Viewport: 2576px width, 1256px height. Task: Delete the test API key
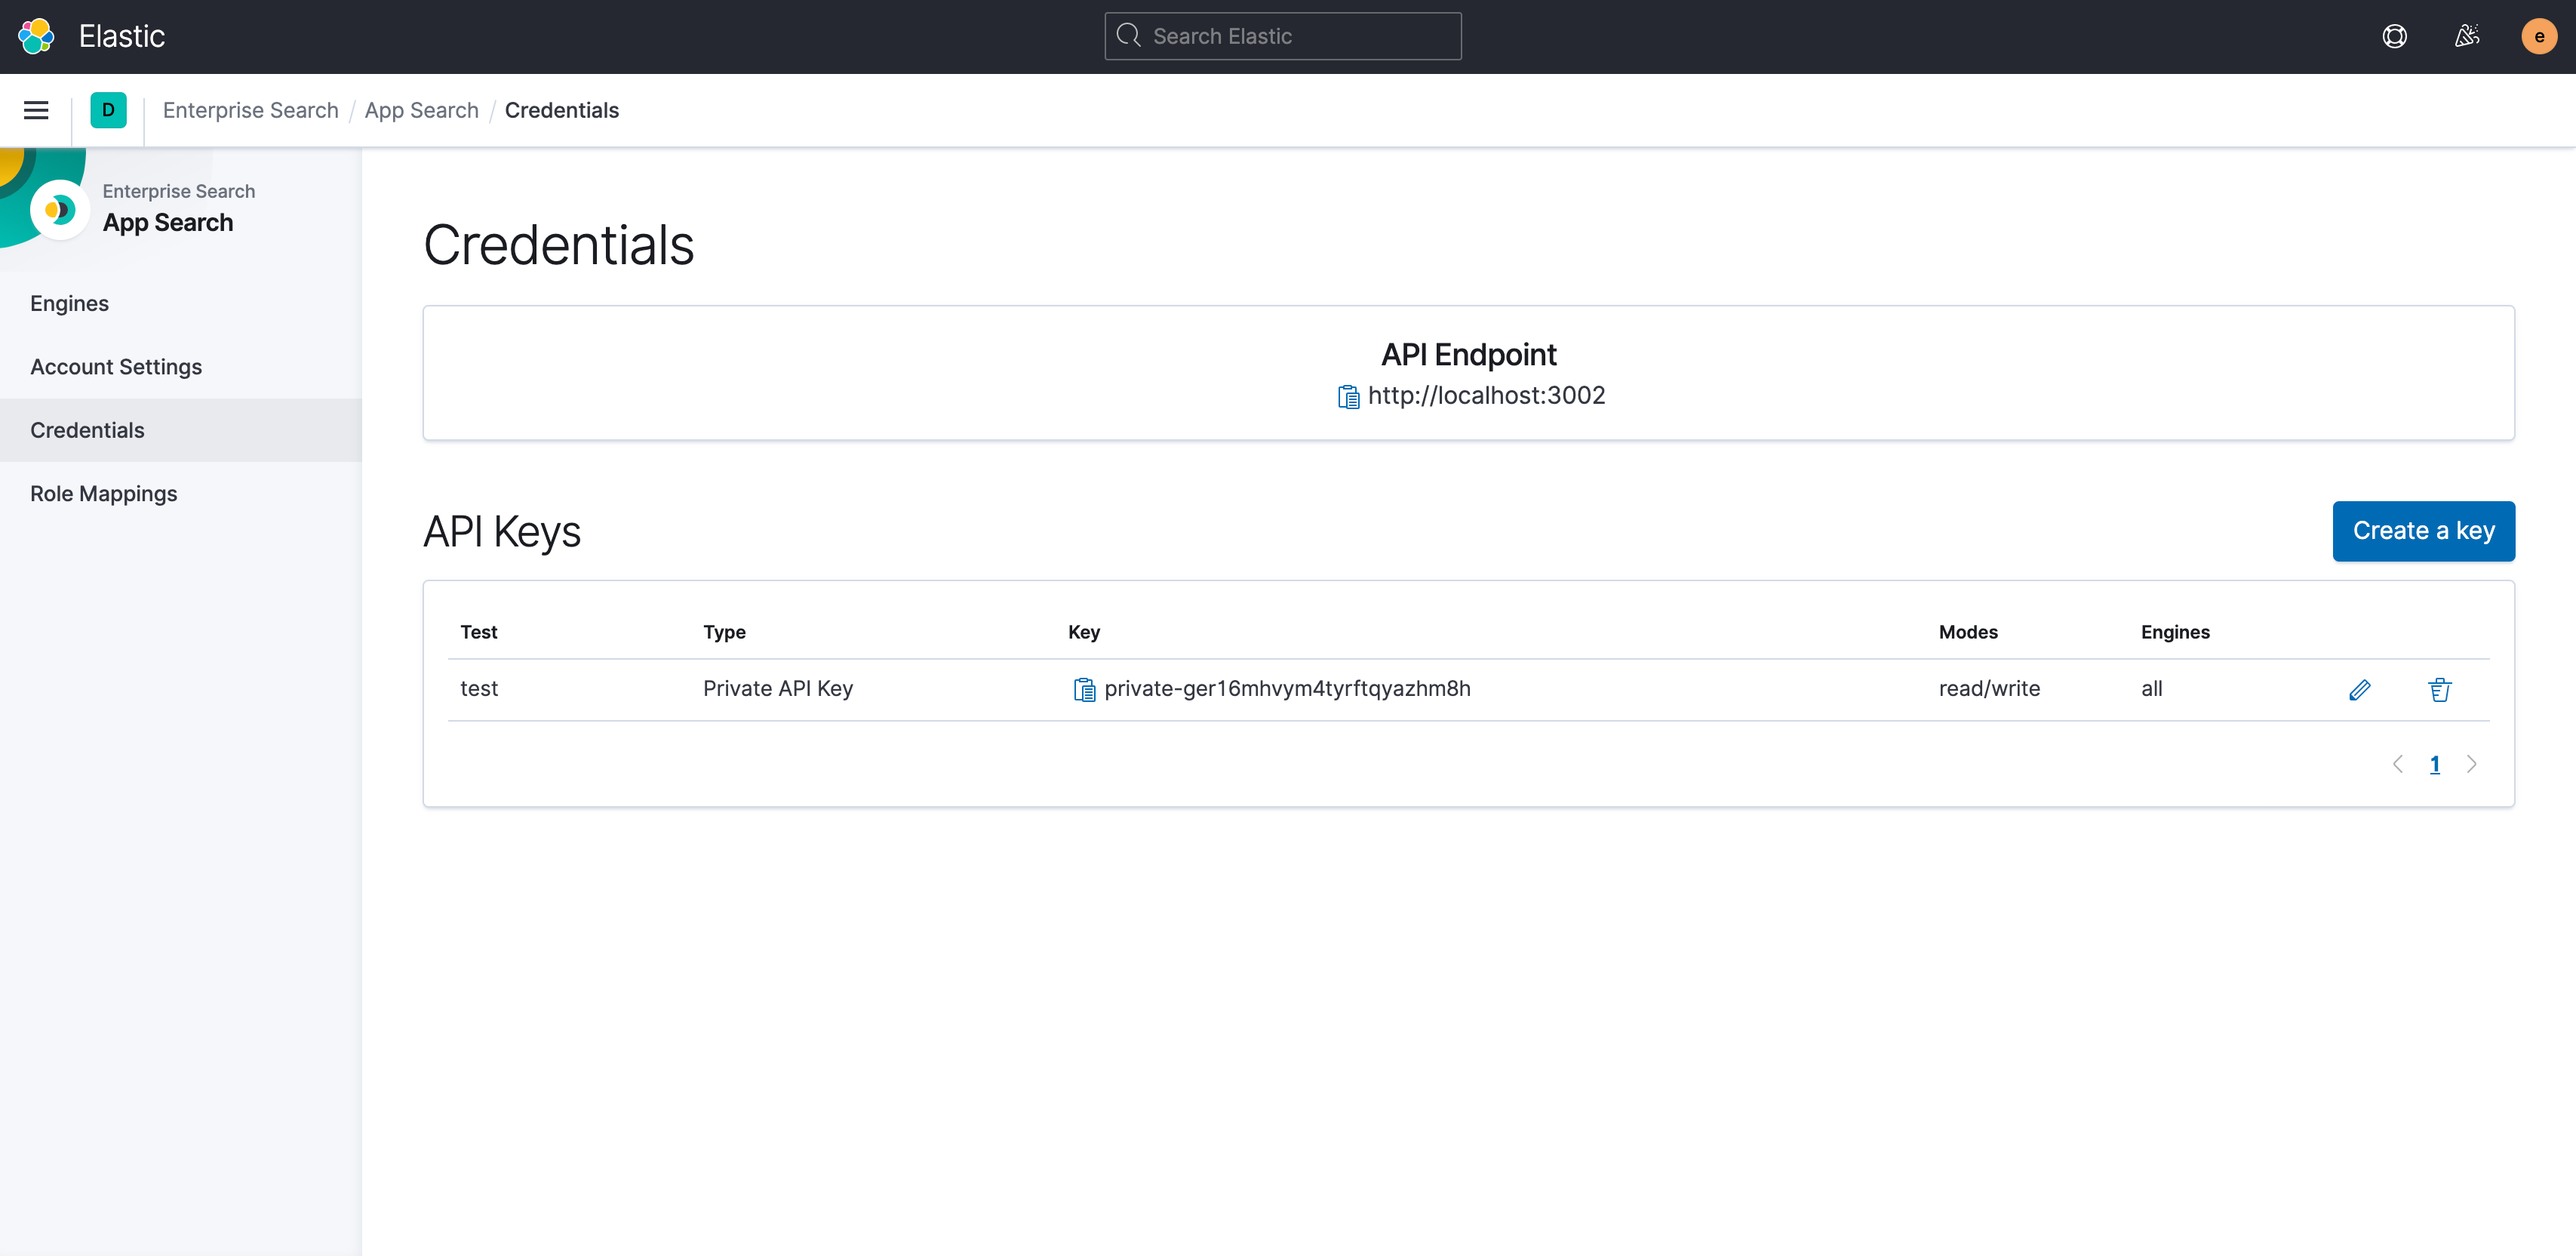point(2439,689)
